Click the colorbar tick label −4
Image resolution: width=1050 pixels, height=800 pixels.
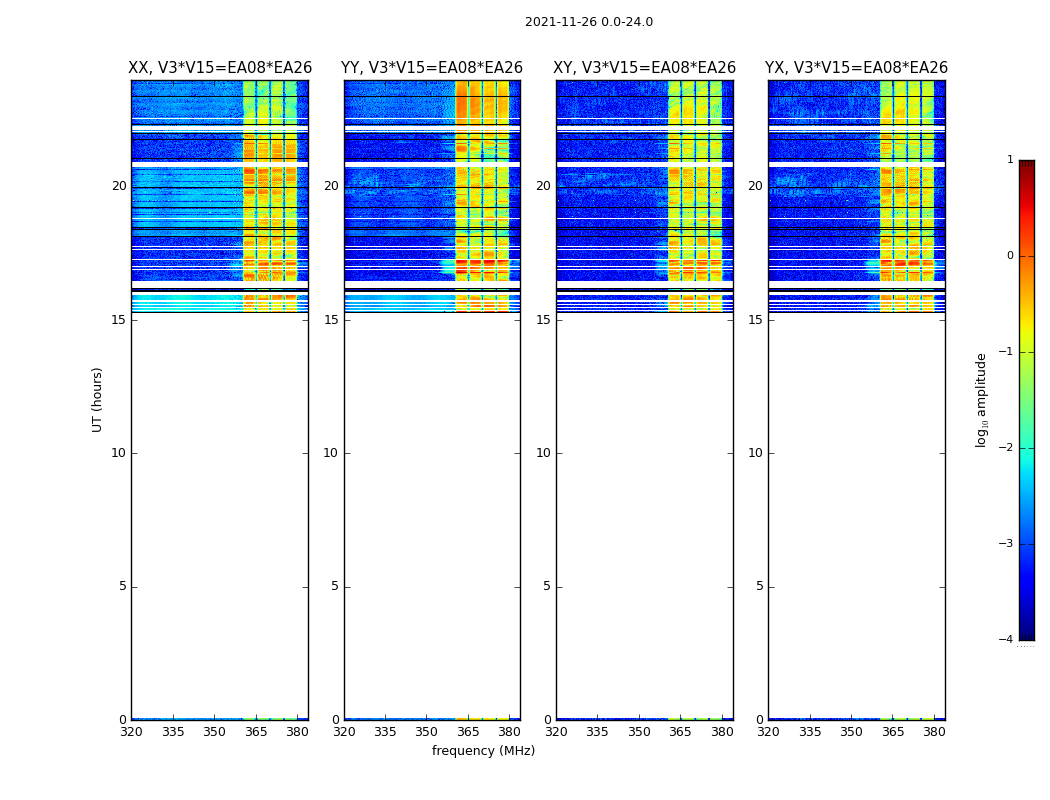(x=1006, y=640)
